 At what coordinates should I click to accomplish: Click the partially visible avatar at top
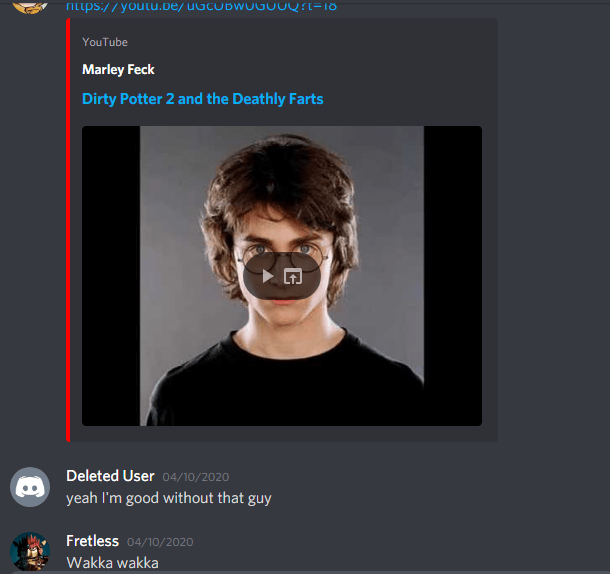point(30,7)
